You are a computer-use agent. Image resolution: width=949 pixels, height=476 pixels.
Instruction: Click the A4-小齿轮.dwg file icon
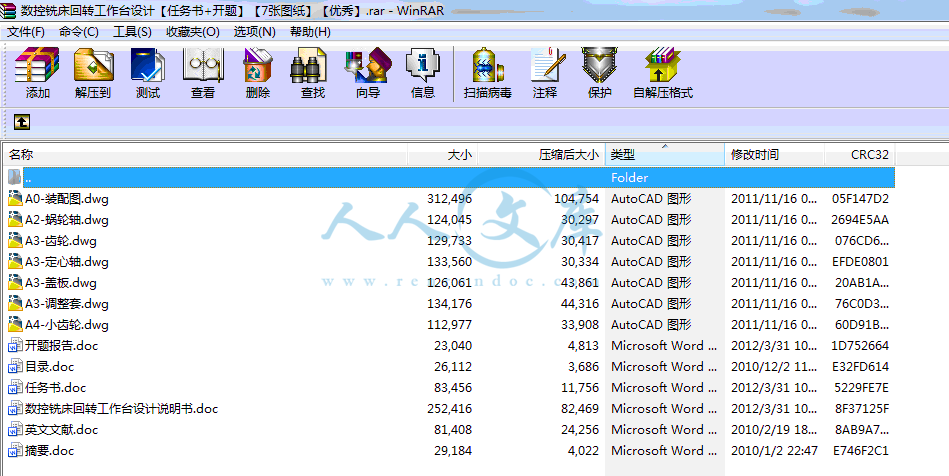click(x=15, y=325)
